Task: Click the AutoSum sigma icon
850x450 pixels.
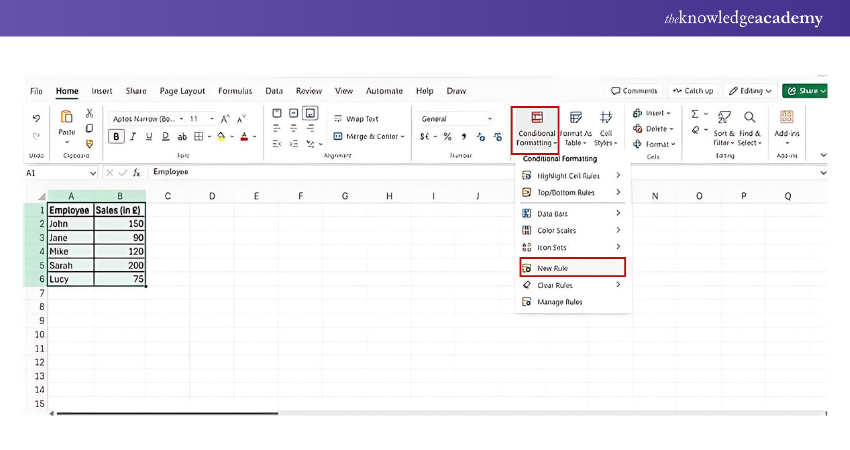Action: [694, 114]
